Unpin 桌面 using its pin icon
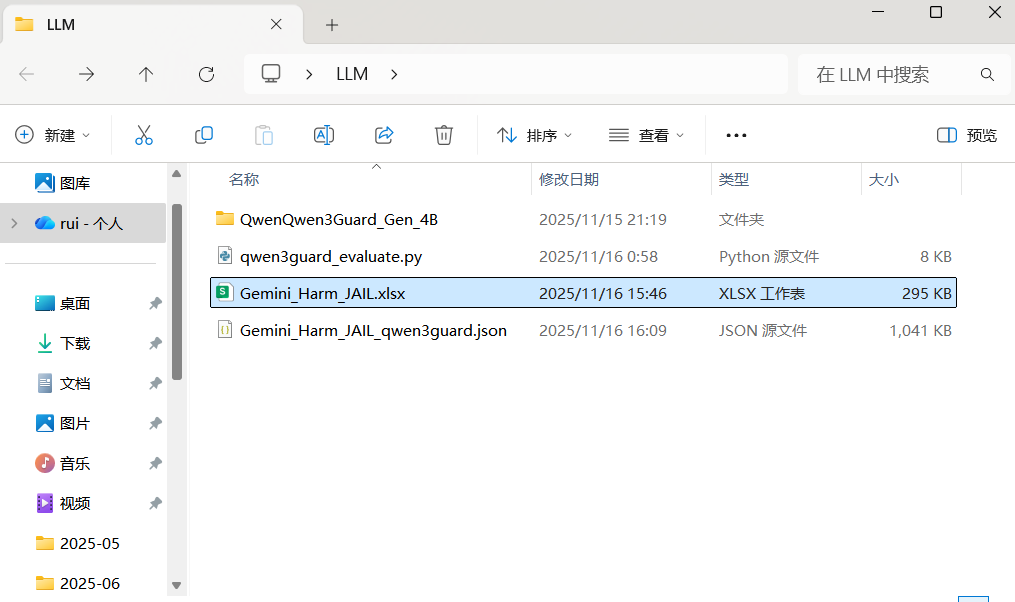The height and width of the screenshot is (602, 1015). click(155, 303)
